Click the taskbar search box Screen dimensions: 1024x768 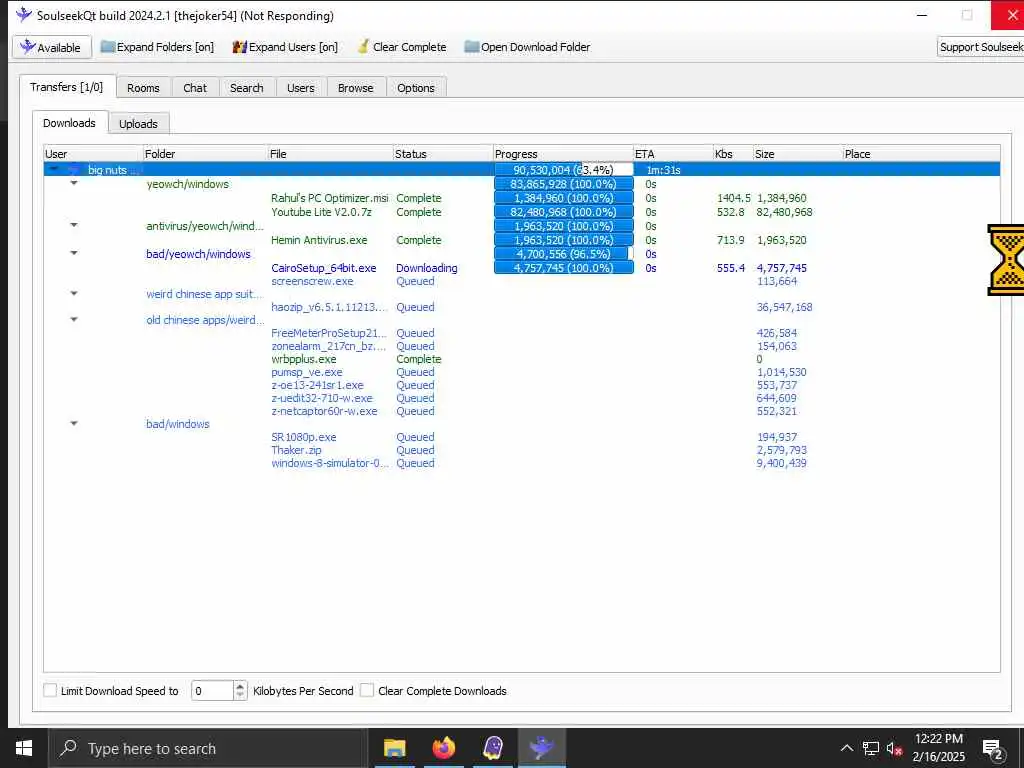click(x=208, y=748)
